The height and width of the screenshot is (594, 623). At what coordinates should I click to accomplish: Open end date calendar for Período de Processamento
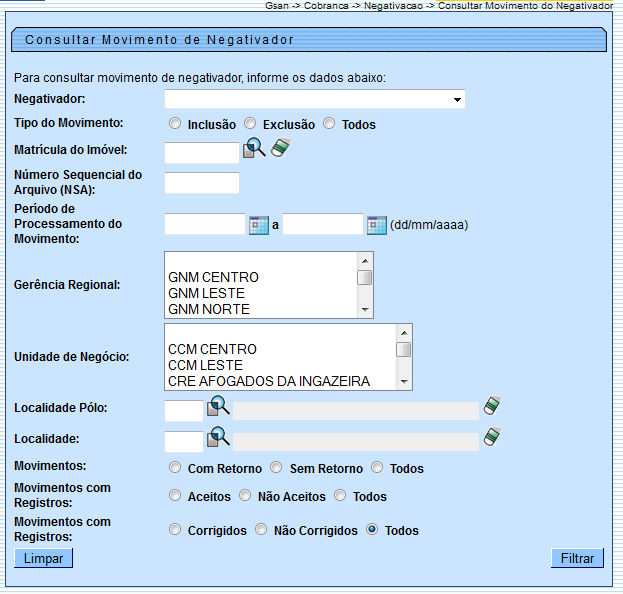[x=377, y=225]
